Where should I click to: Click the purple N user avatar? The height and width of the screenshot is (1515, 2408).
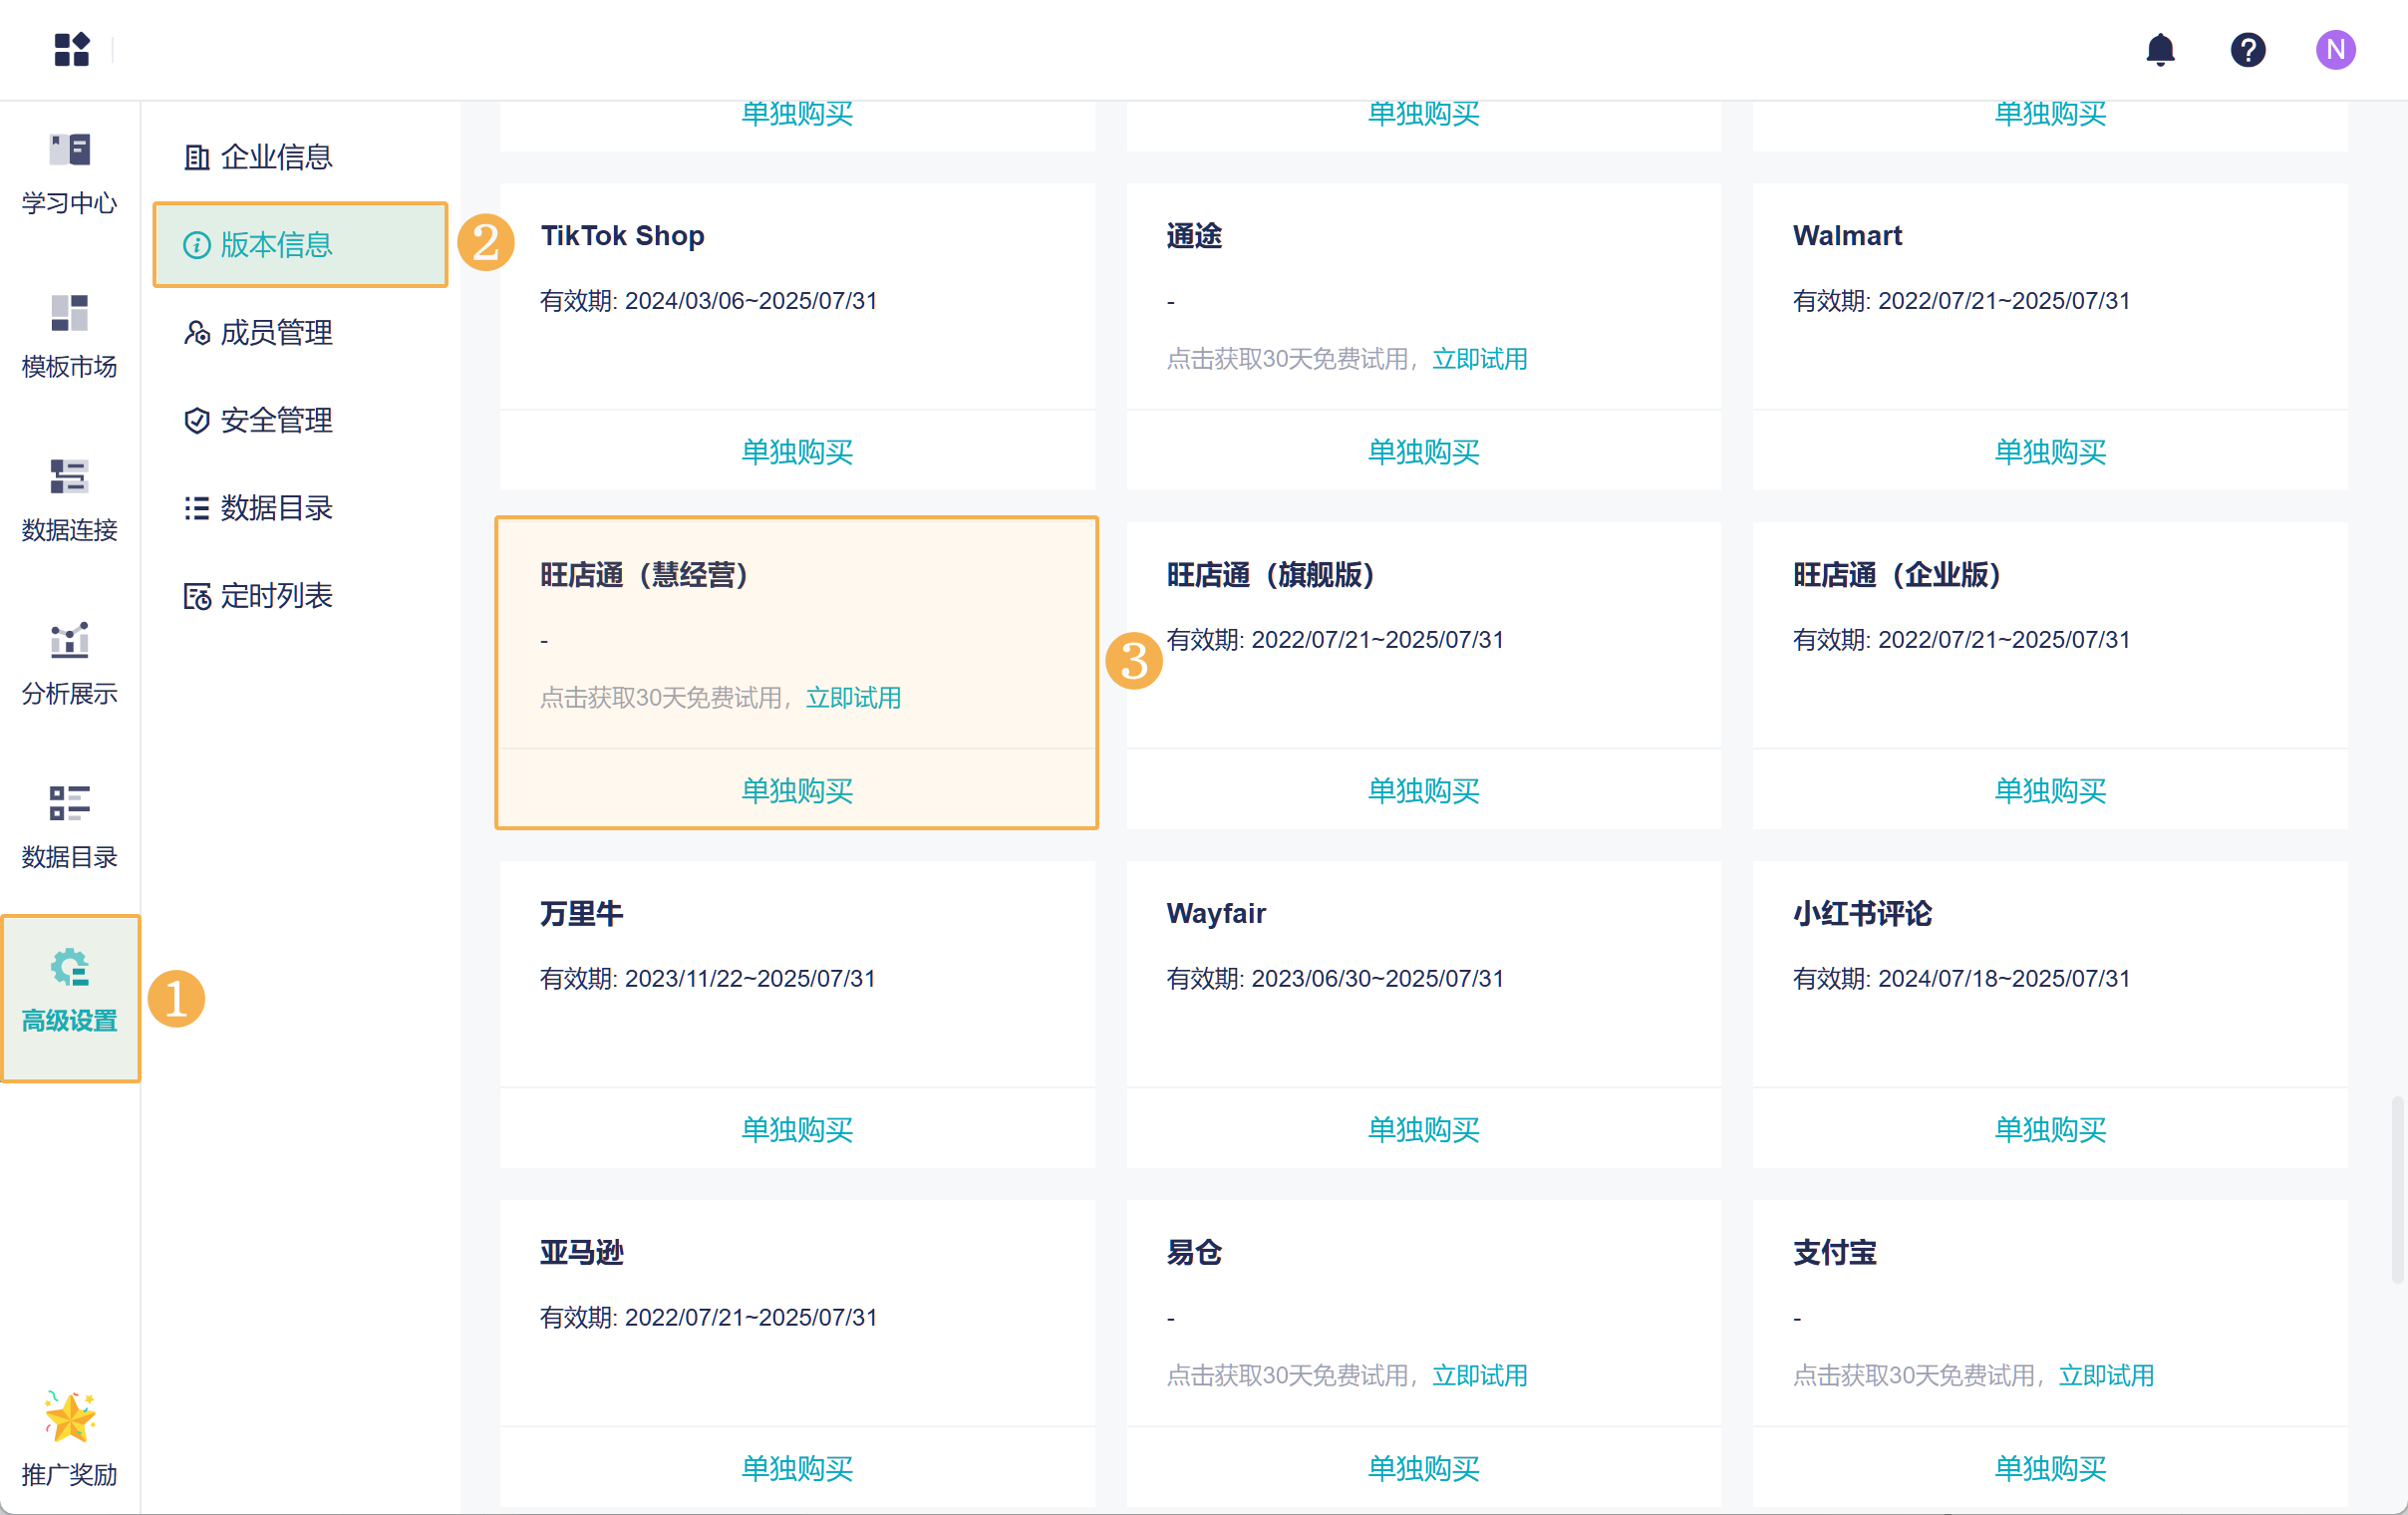(2335, 49)
